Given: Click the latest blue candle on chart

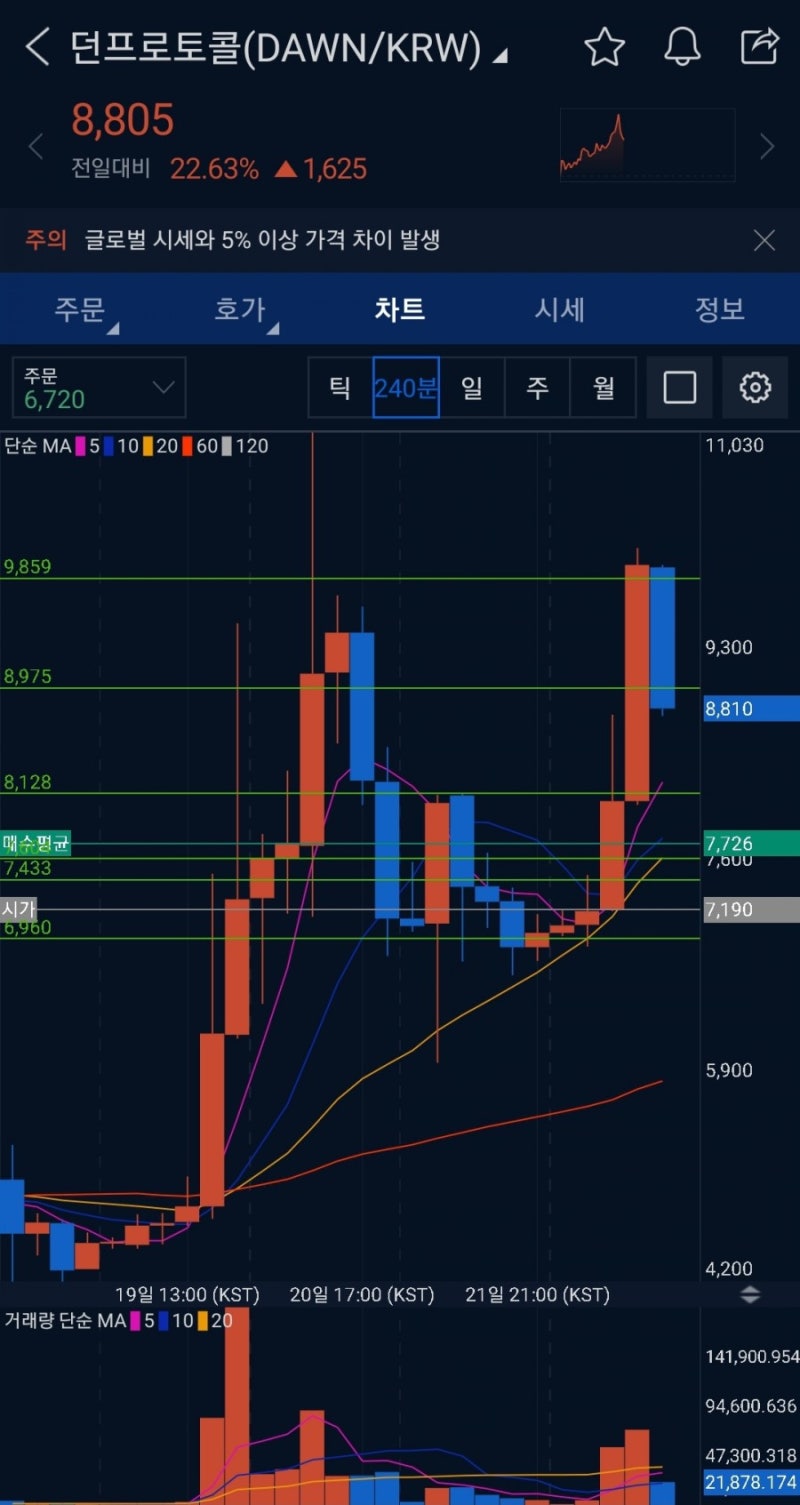Looking at the screenshot, I should coord(662,638).
